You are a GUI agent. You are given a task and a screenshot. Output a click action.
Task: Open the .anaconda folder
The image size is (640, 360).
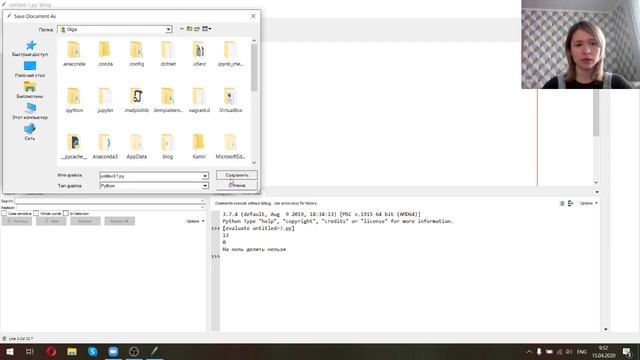click(x=74, y=54)
